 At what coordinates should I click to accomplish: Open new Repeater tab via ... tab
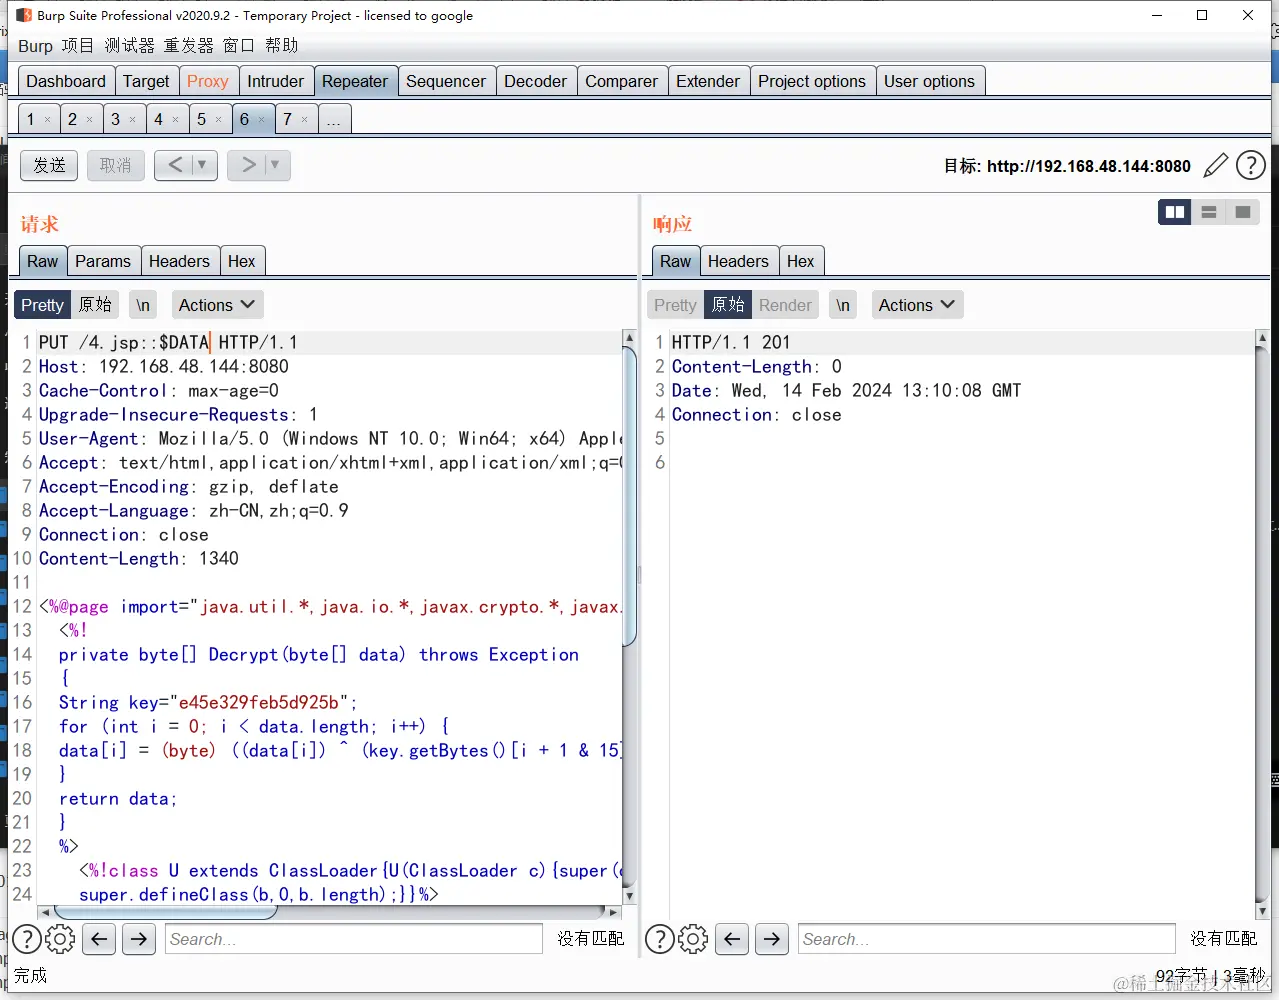333,120
